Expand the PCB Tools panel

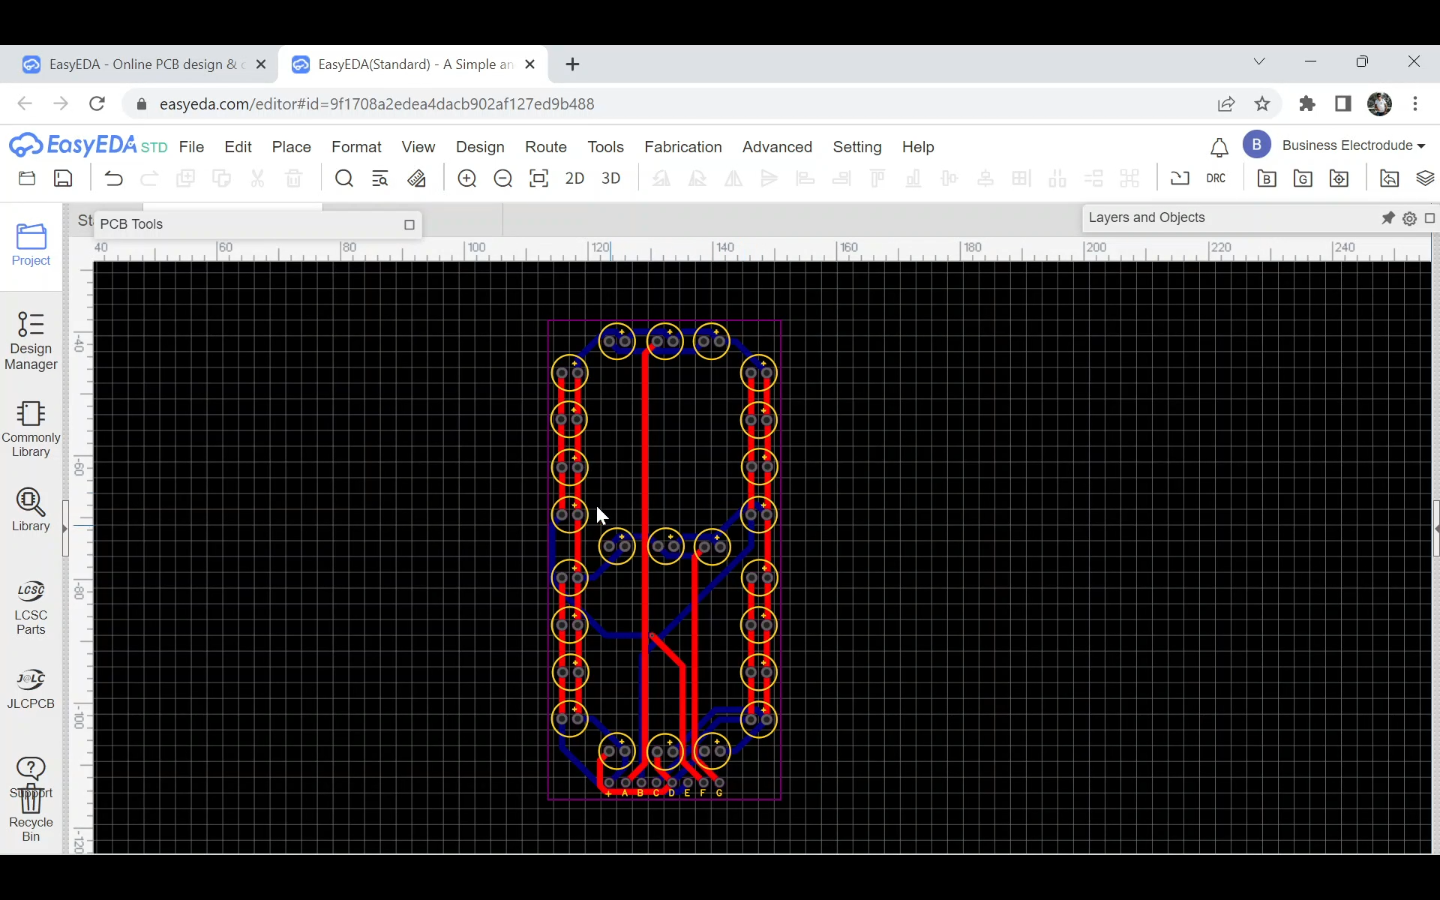click(x=409, y=225)
